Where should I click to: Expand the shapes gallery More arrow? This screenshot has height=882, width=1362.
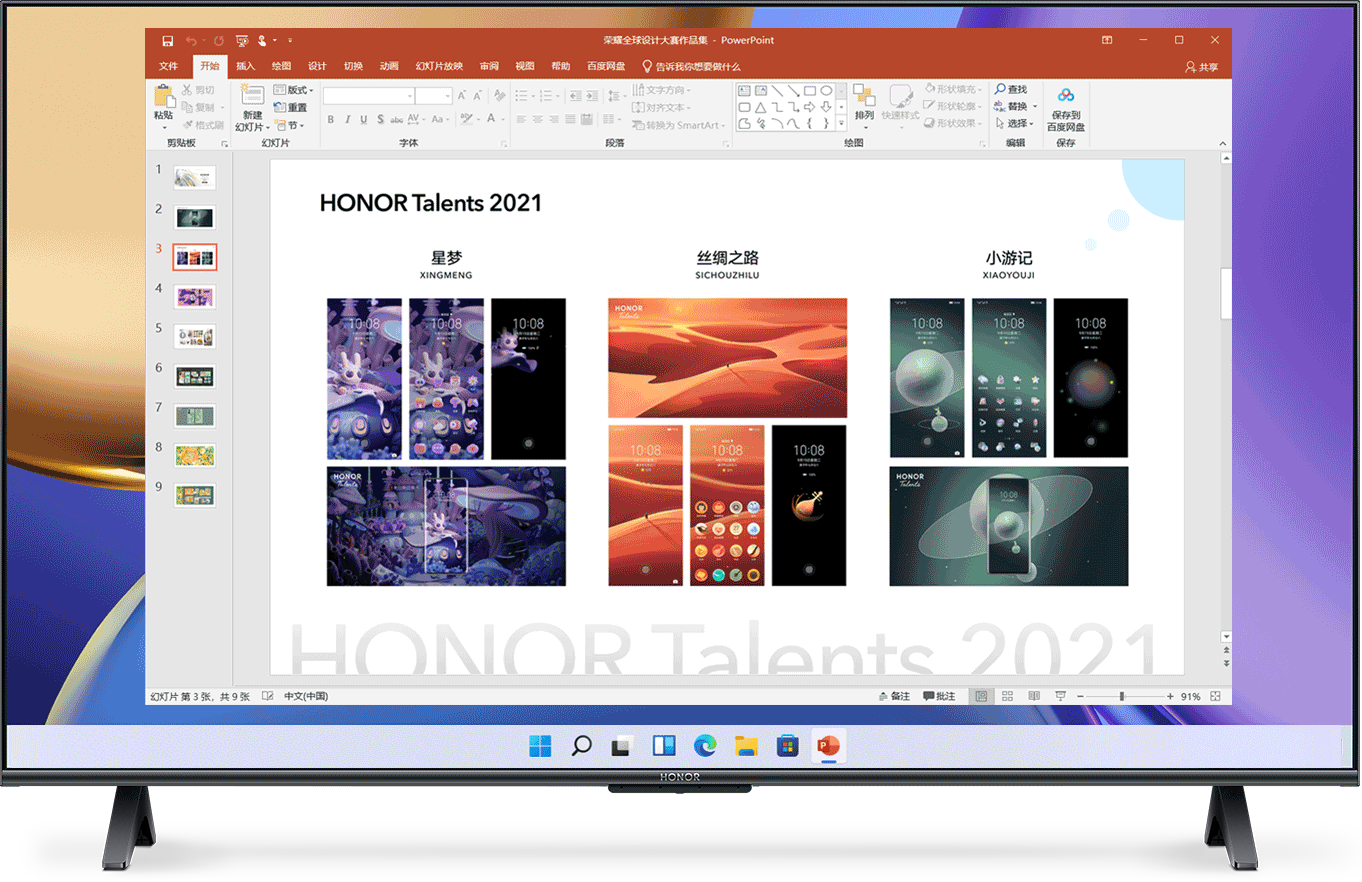[x=841, y=123]
